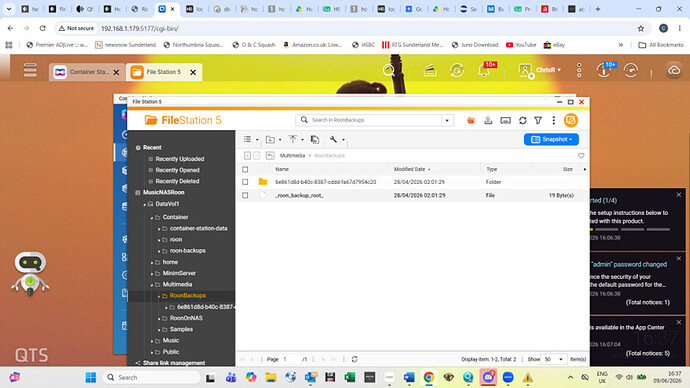Screen dimensions: 690x388
Task: Click the File Station remote upload icon
Action: pyautogui.click(x=488, y=120)
